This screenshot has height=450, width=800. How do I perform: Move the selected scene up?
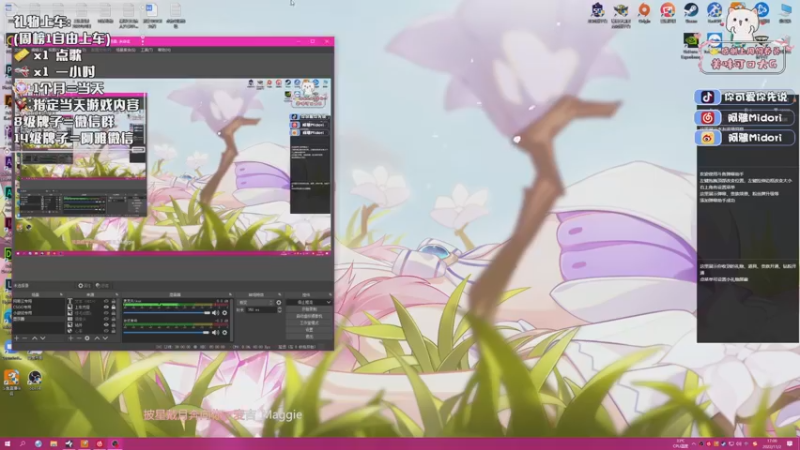[35, 338]
